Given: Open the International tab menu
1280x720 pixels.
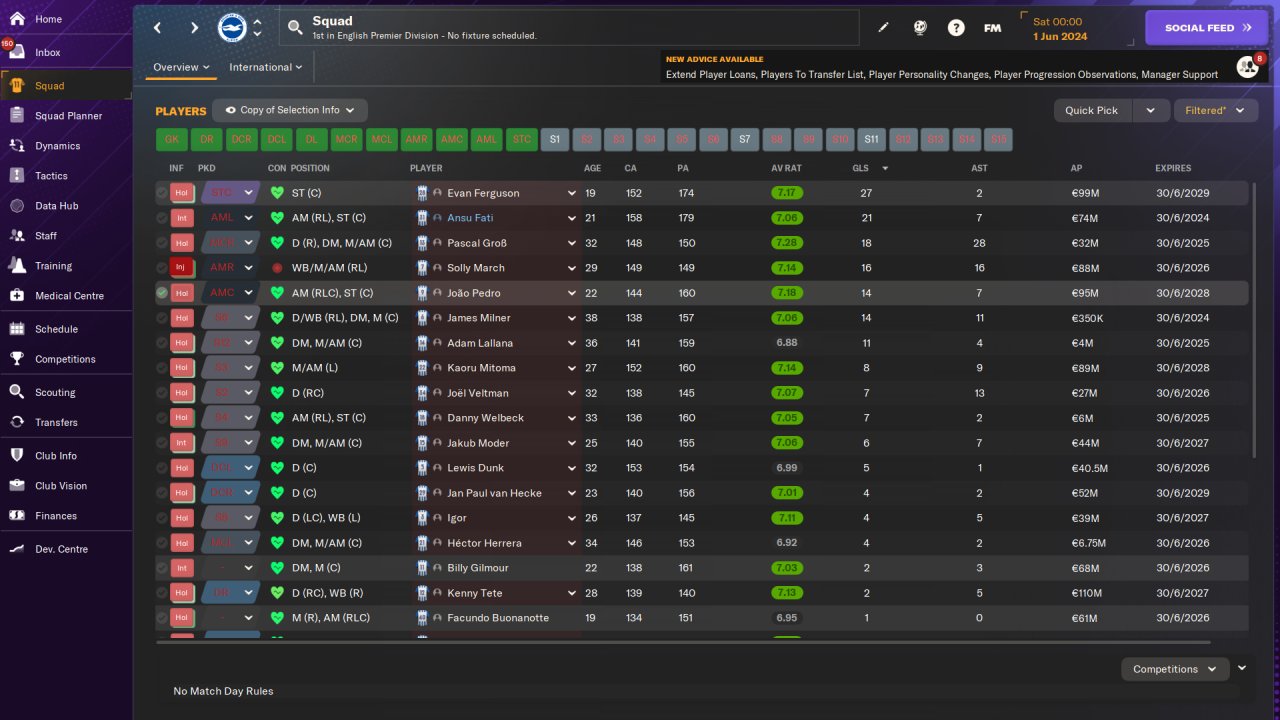Looking at the screenshot, I should point(266,67).
